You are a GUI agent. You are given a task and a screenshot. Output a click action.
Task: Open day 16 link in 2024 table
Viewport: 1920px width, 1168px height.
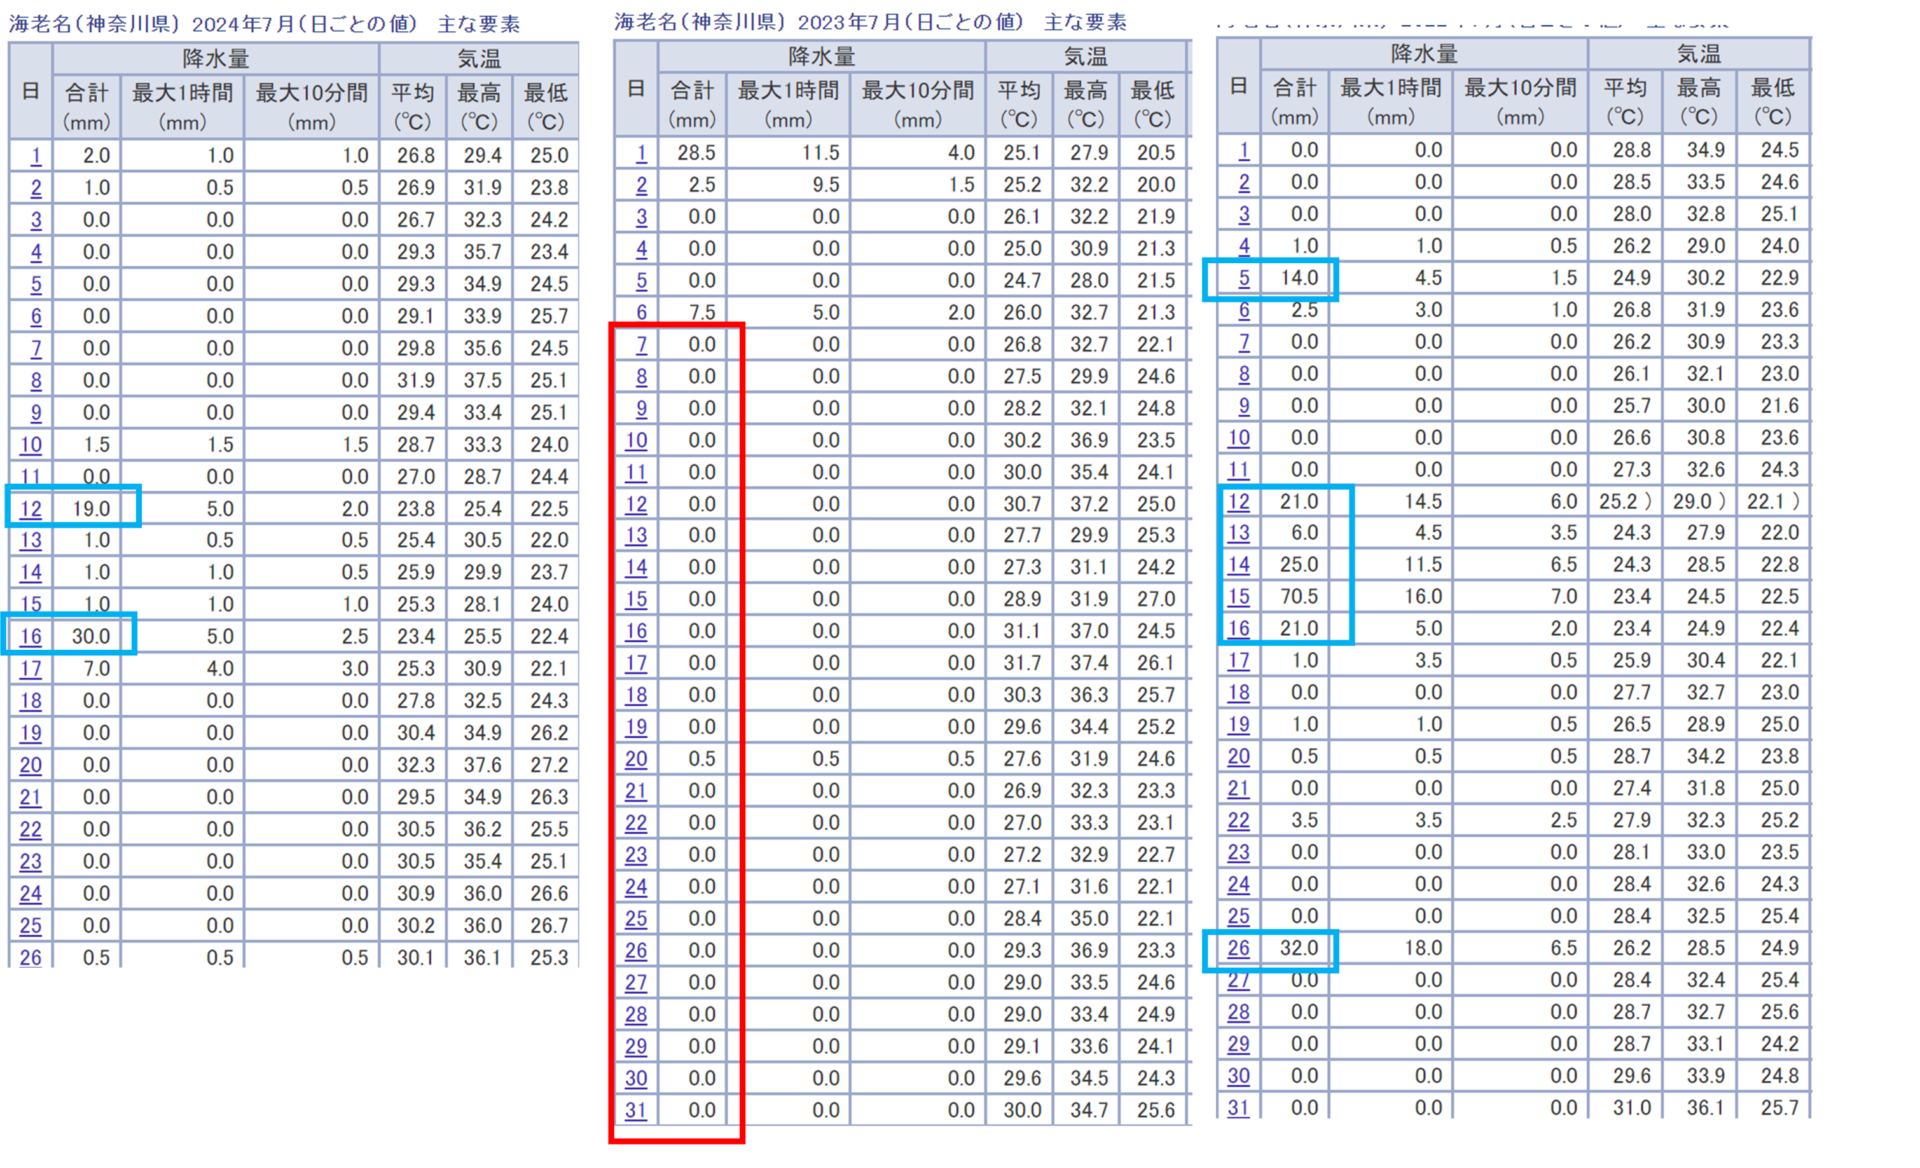coord(31,637)
